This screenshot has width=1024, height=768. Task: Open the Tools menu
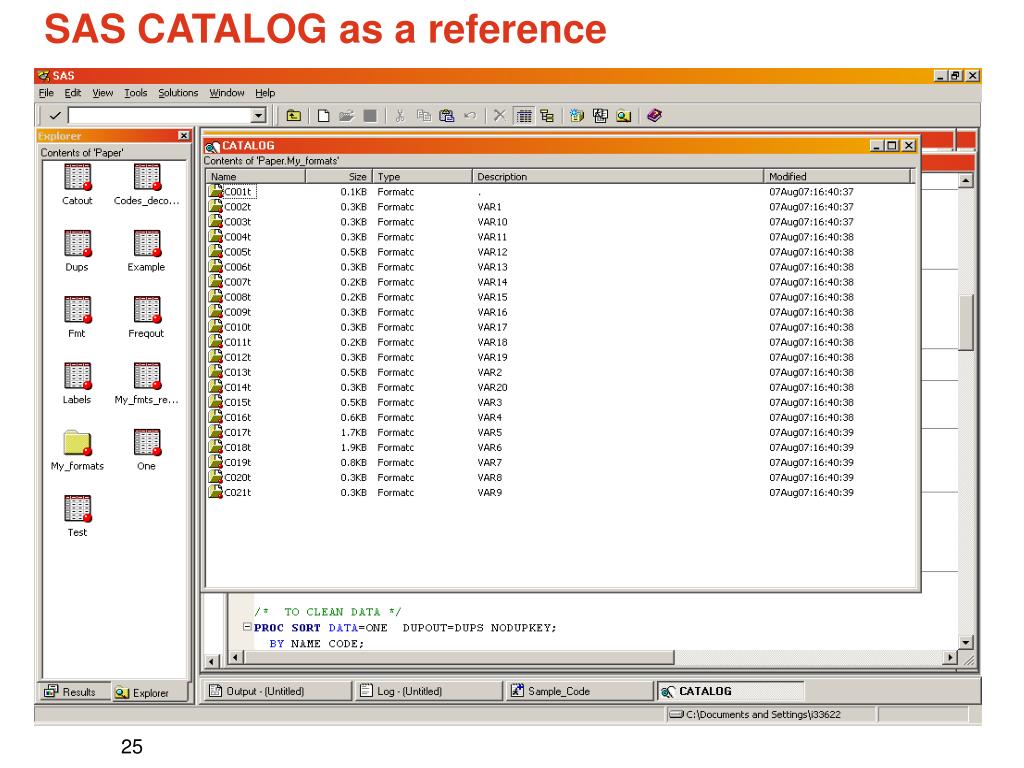136,93
